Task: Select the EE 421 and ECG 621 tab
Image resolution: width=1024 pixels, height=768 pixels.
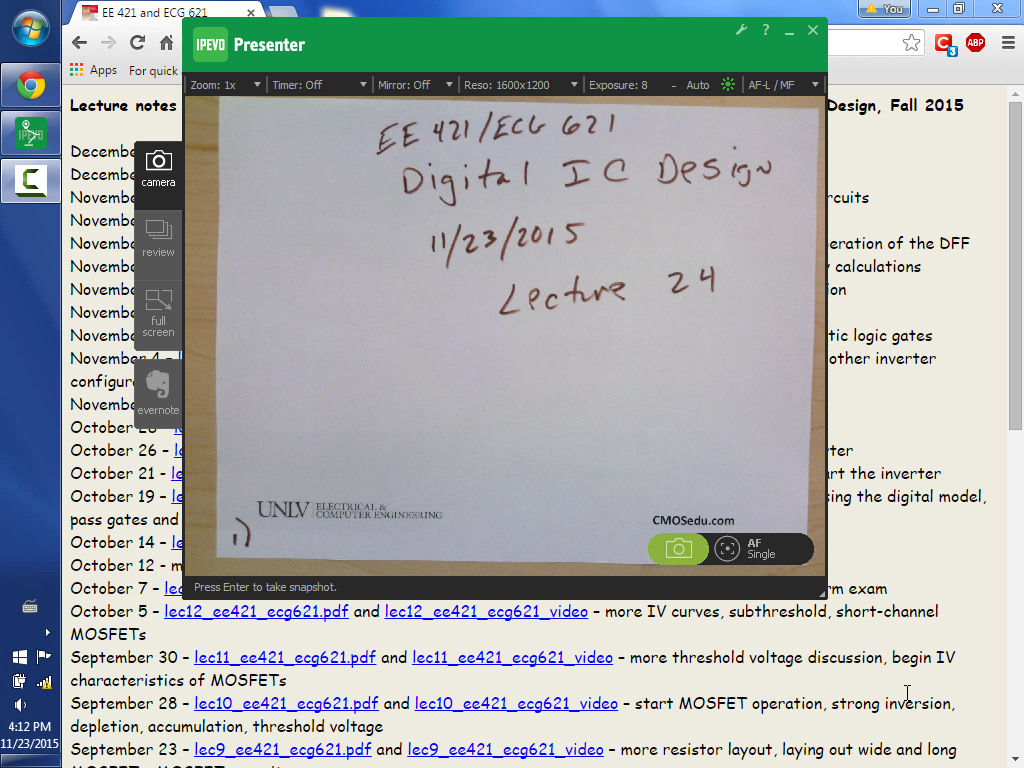Action: 163,12
